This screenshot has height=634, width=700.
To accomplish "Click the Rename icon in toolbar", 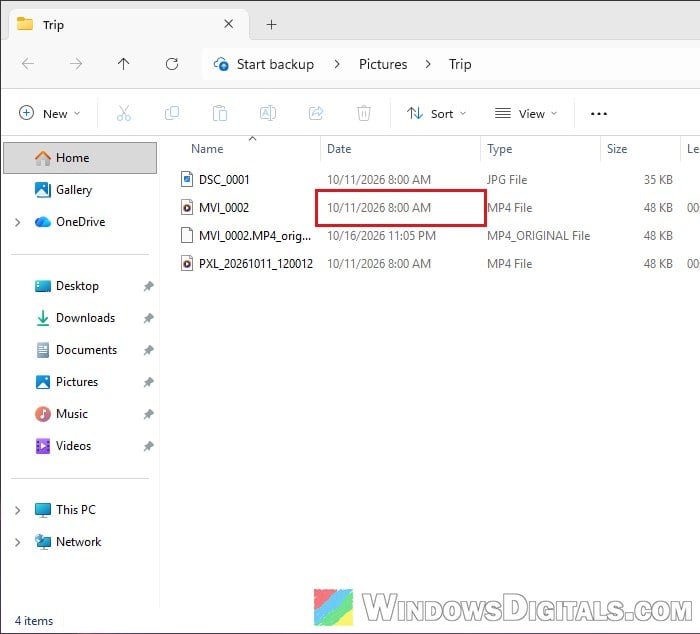I will tap(268, 113).
